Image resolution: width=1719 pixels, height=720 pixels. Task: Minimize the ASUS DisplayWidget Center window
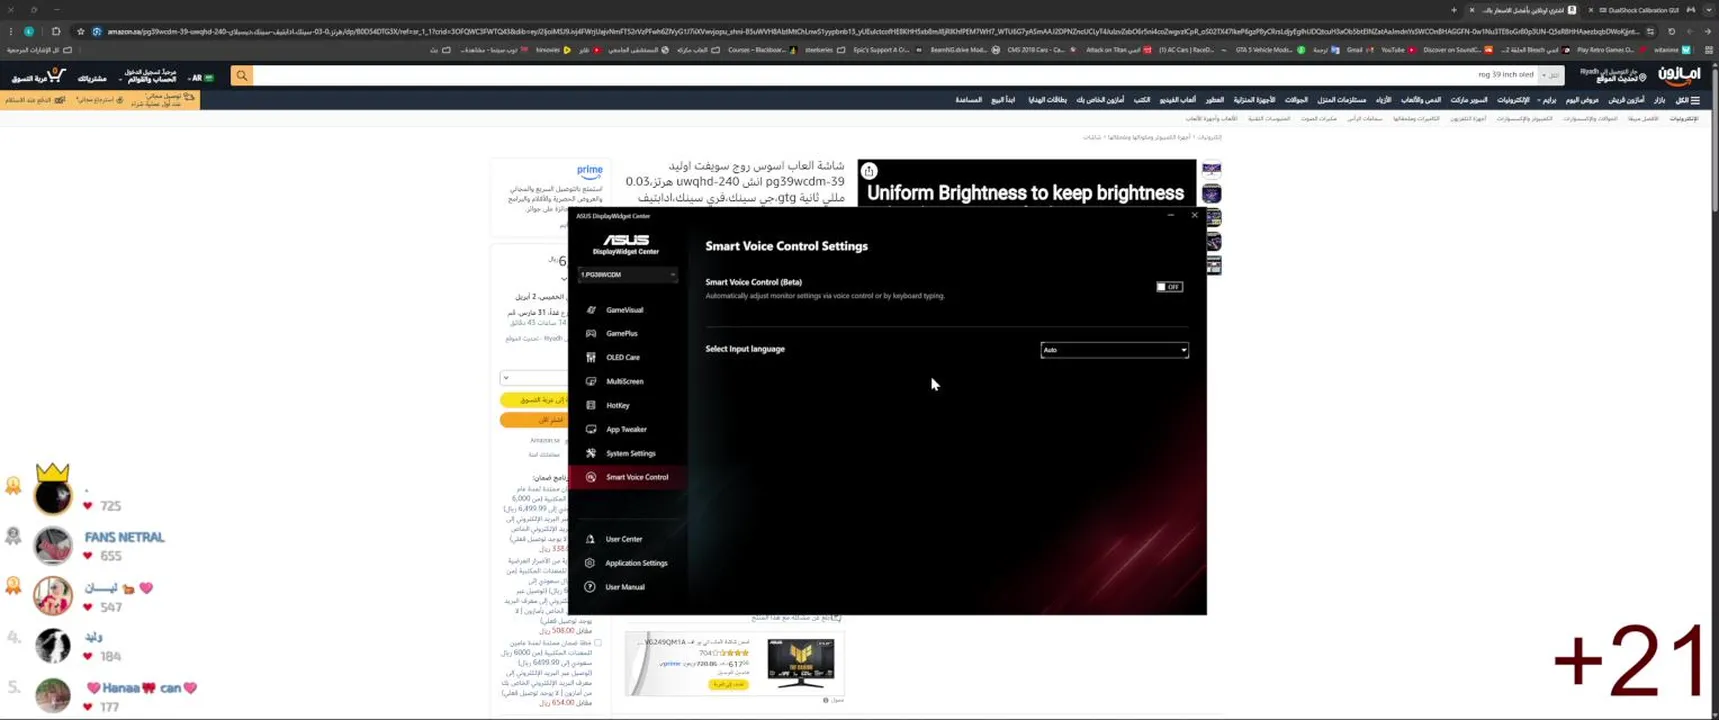pyautogui.click(x=1170, y=215)
